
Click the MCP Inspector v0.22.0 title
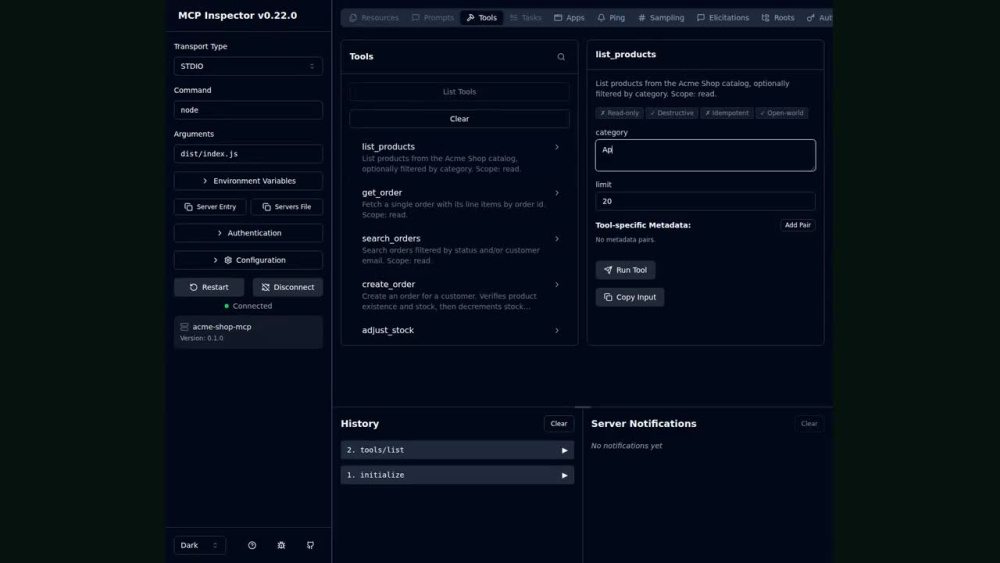coord(237,15)
